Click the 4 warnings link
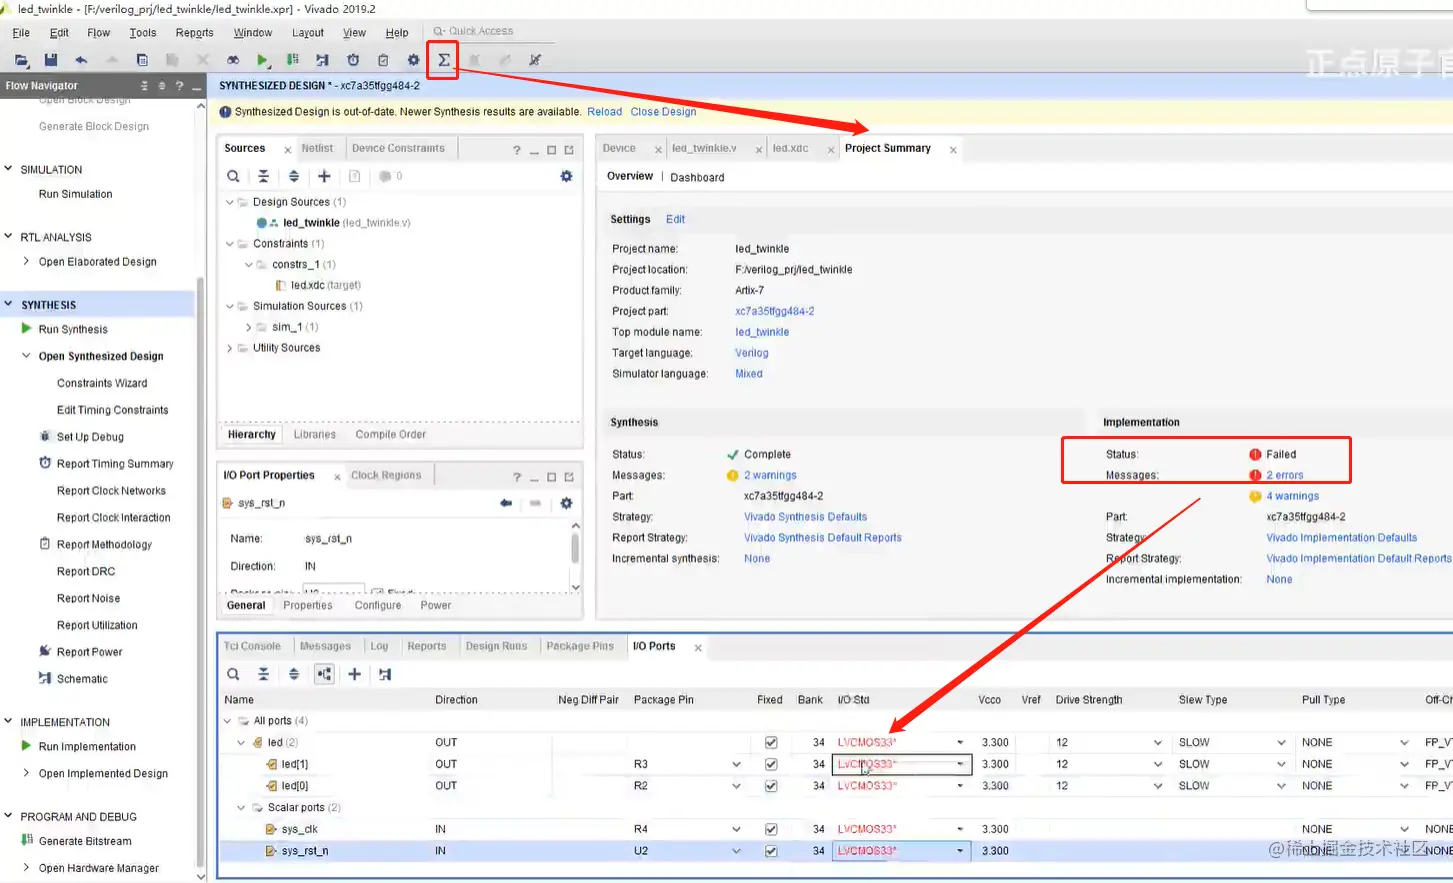1453x883 pixels. pyautogui.click(x=1292, y=496)
